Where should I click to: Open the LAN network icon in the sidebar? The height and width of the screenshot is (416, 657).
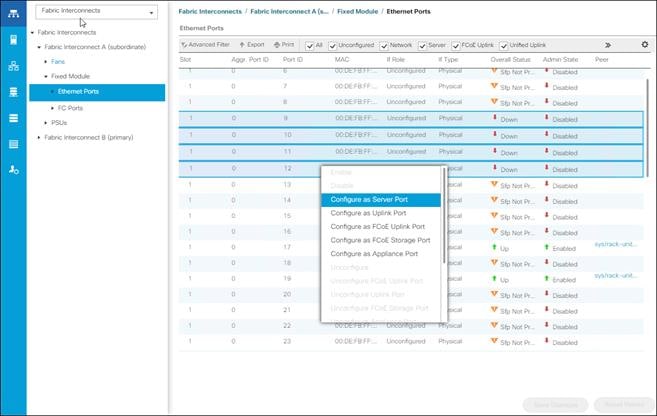tap(13, 66)
